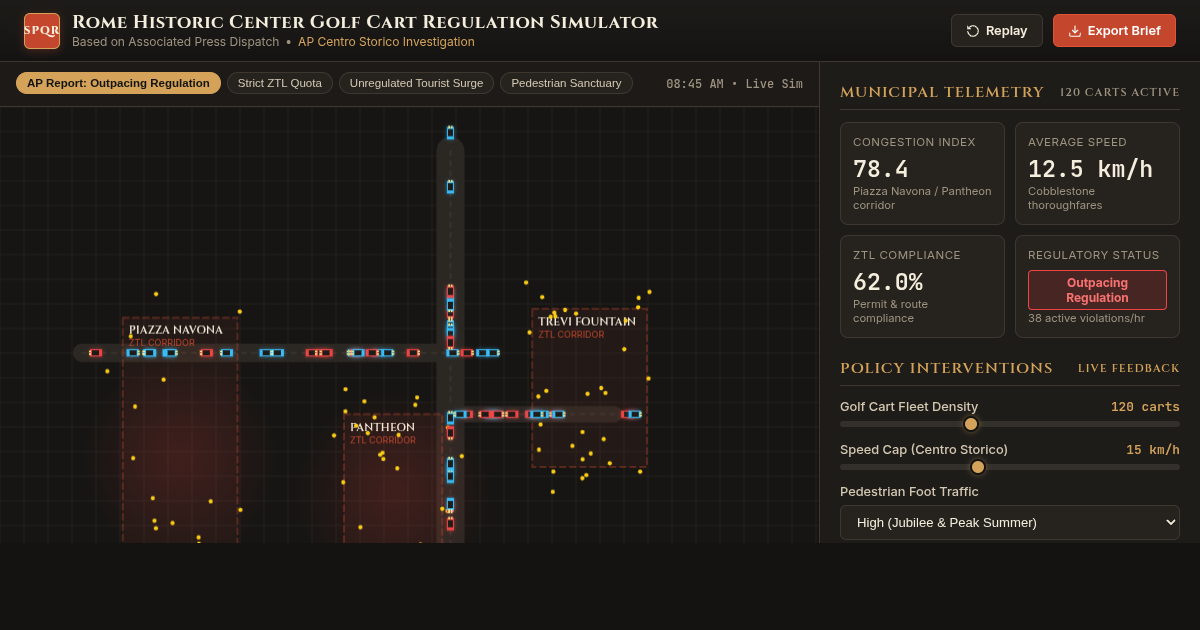Viewport: 1200px width, 630px height.
Task: Click the Trevi Fountain map label
Action: 587,321
